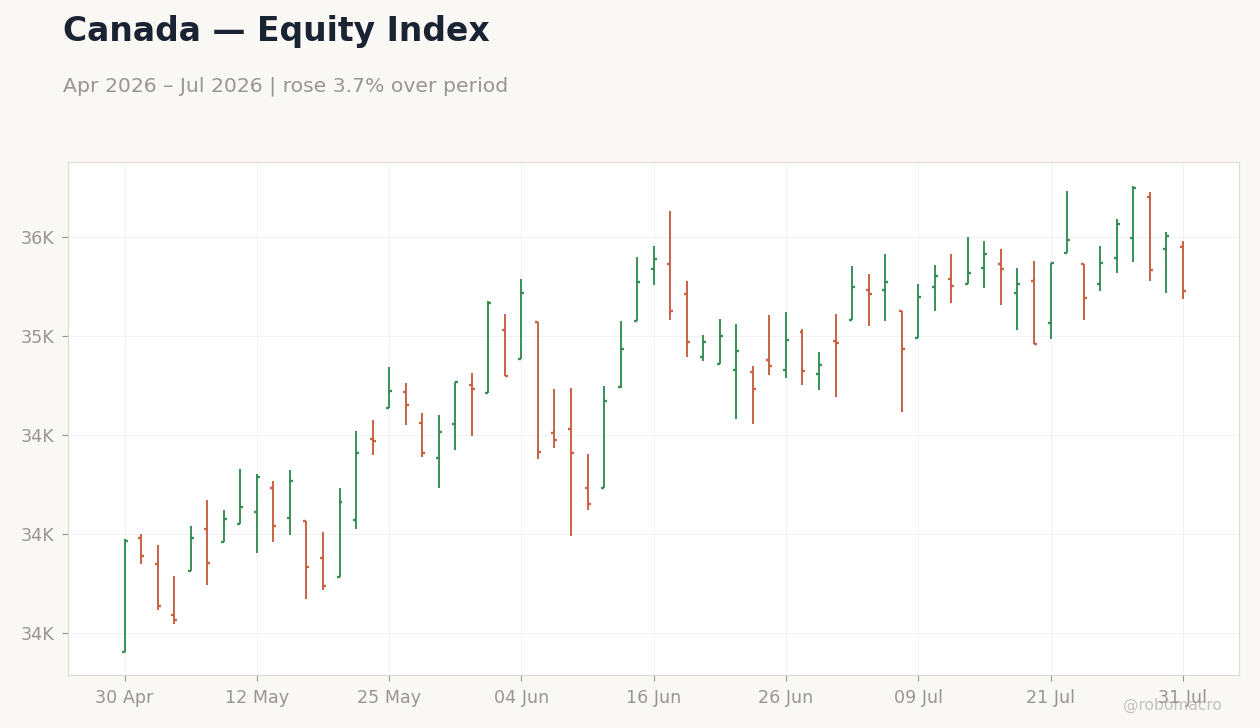
Task: Select the 12 May x-axis label
Action: (257, 698)
